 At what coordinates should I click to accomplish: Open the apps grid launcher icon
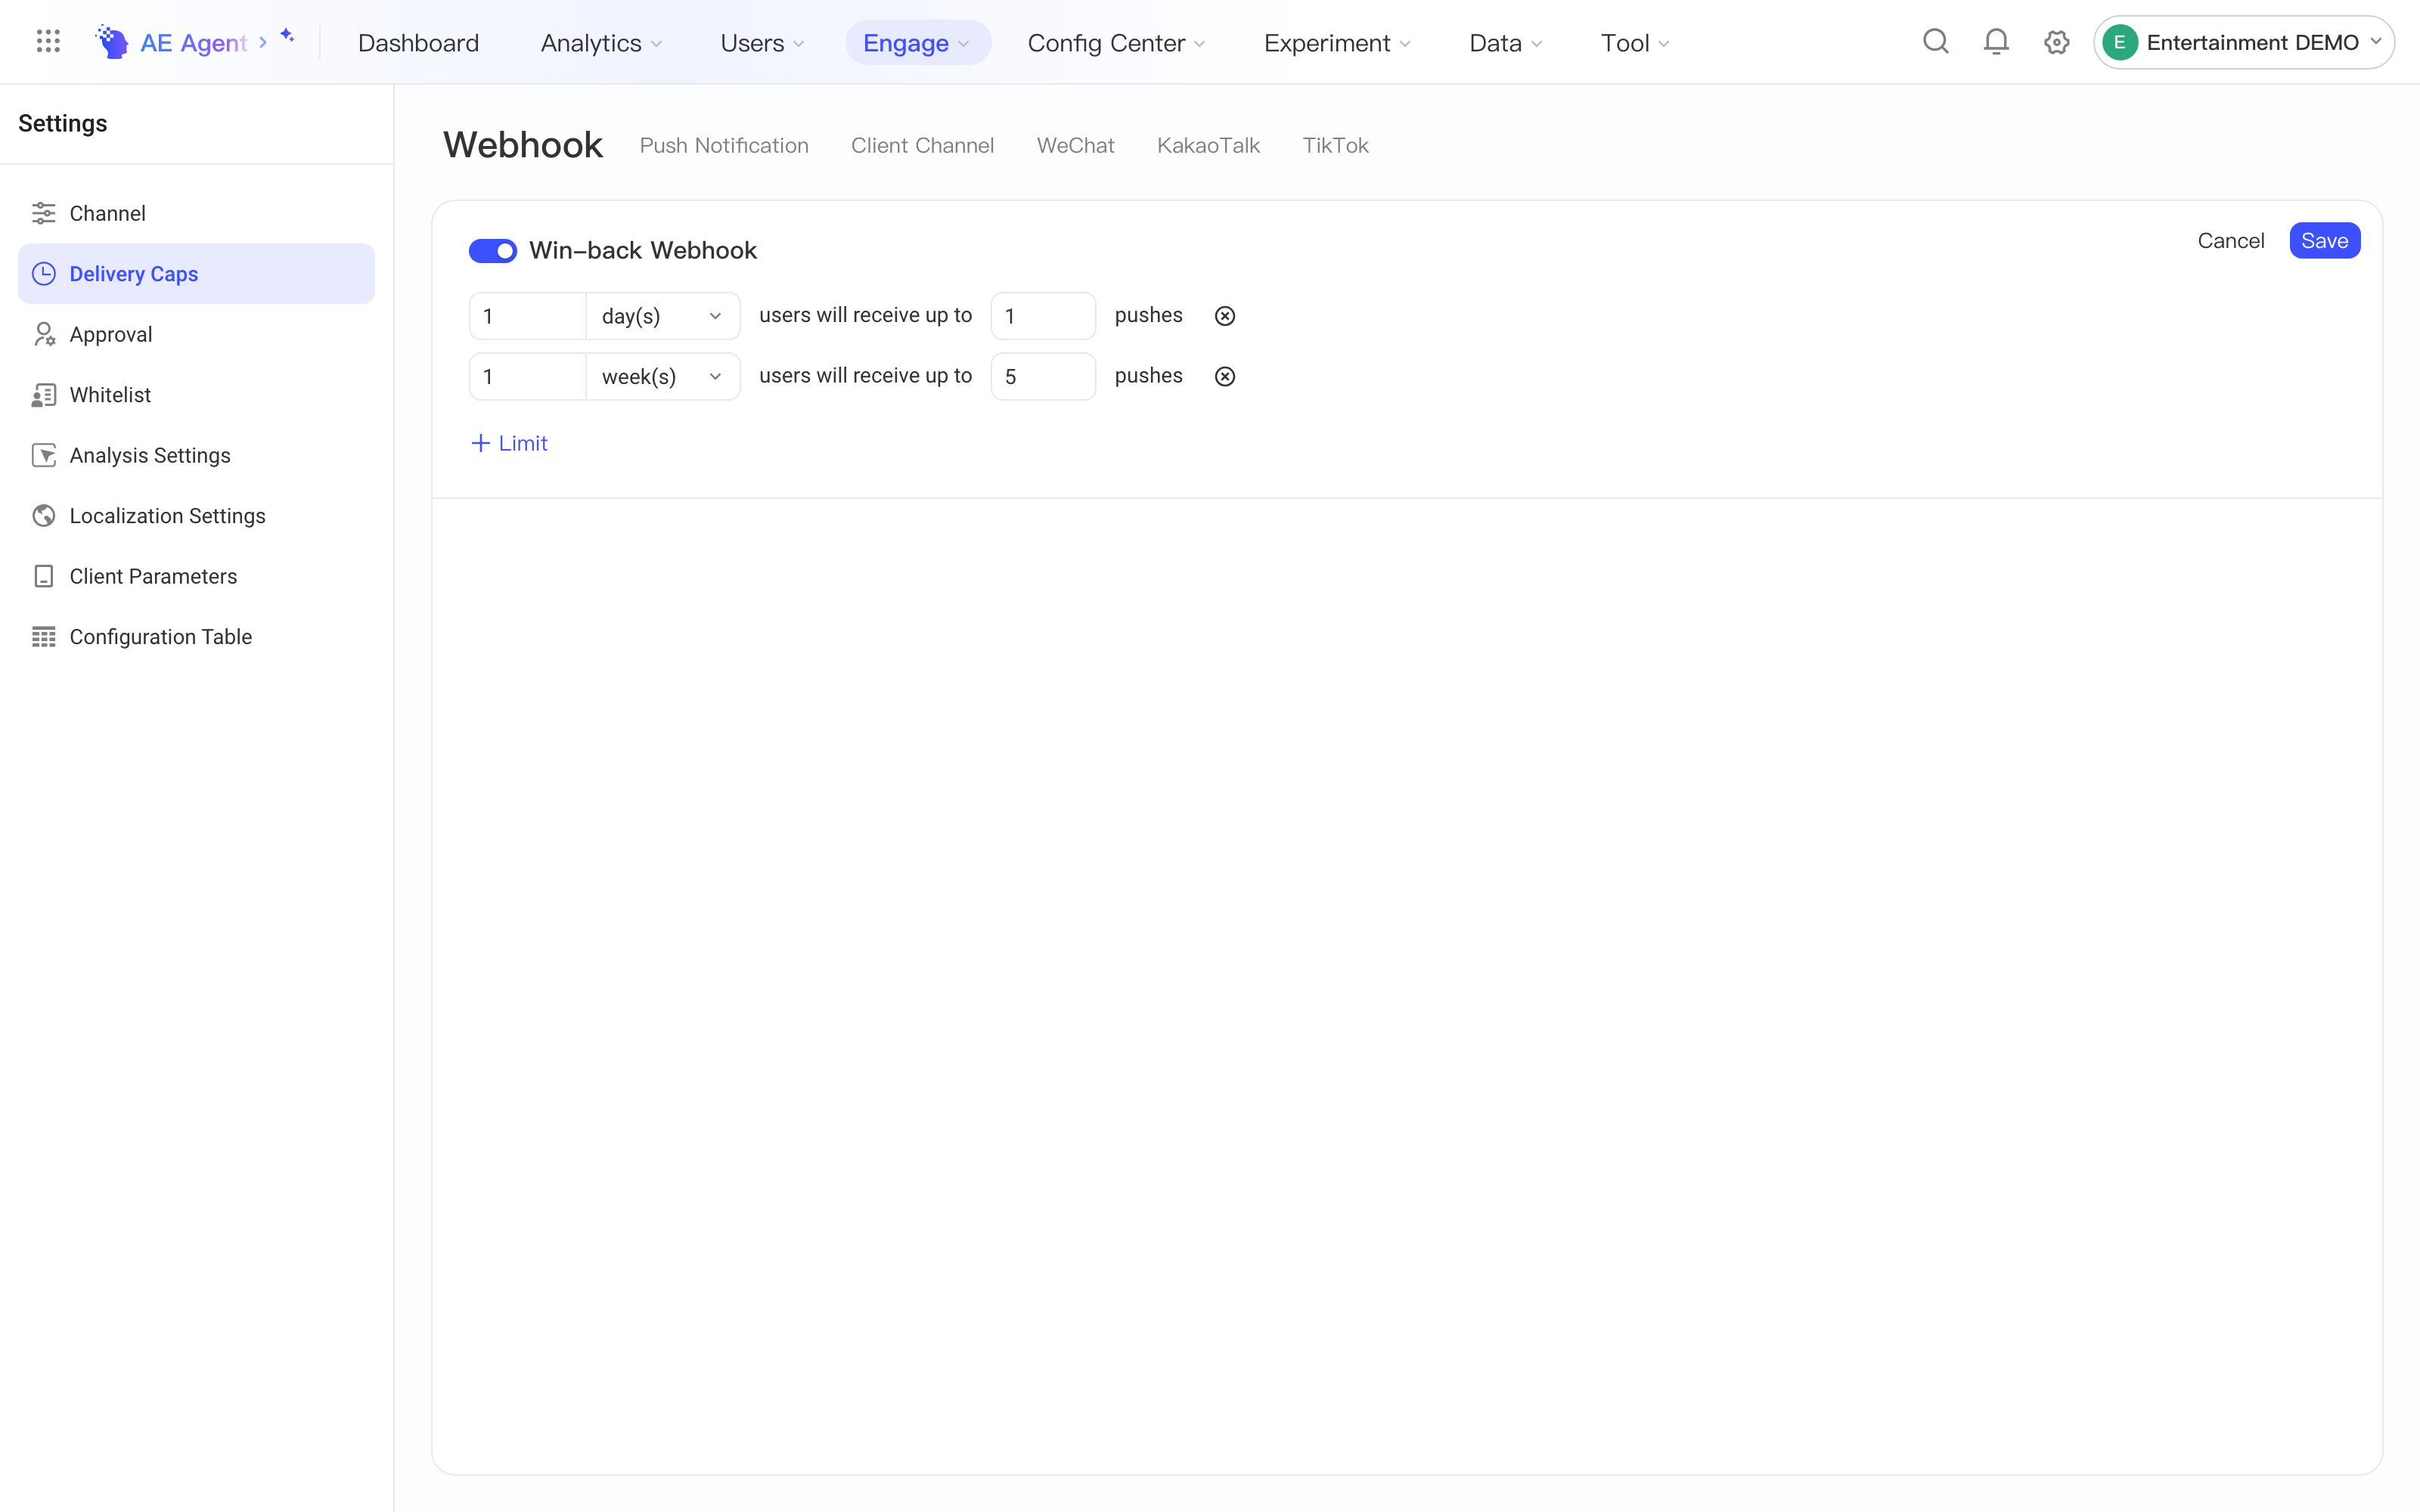(x=48, y=42)
